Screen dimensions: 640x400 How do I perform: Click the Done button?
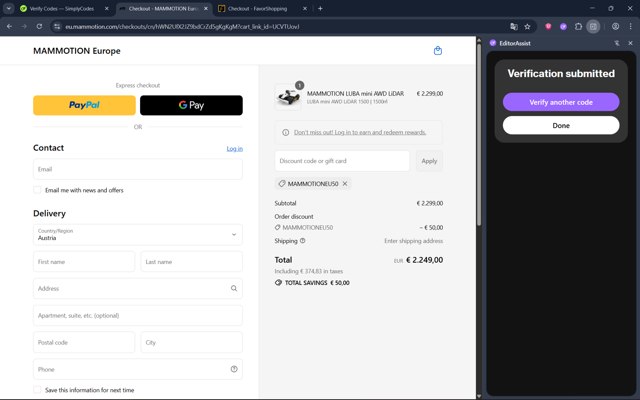click(561, 125)
